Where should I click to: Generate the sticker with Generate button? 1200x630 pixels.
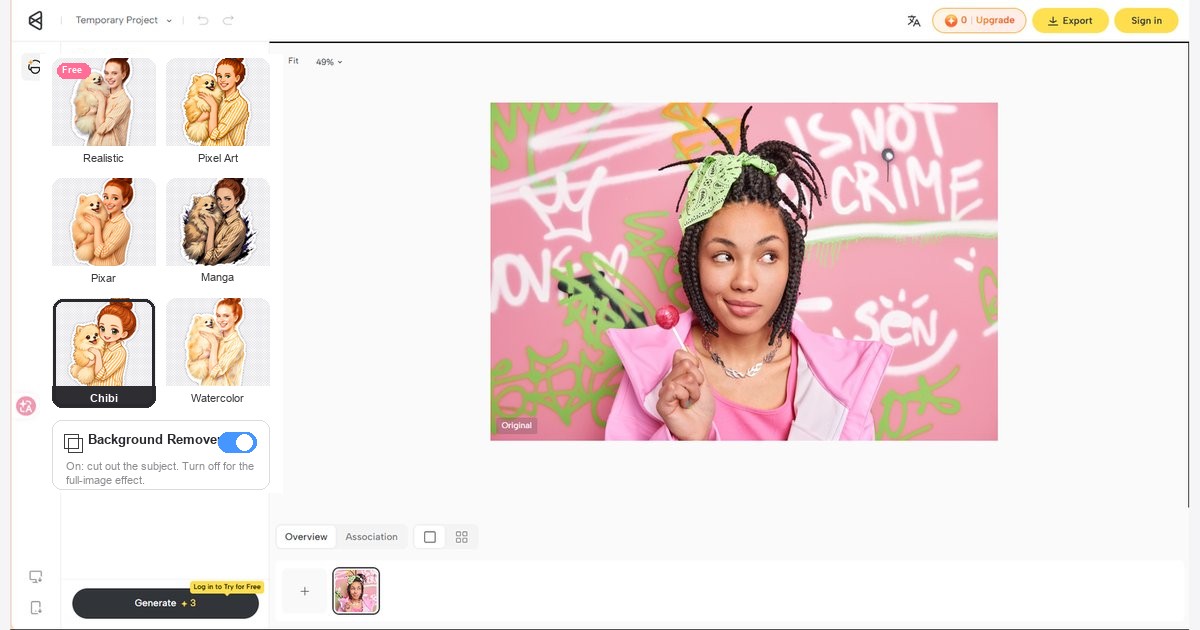165,603
